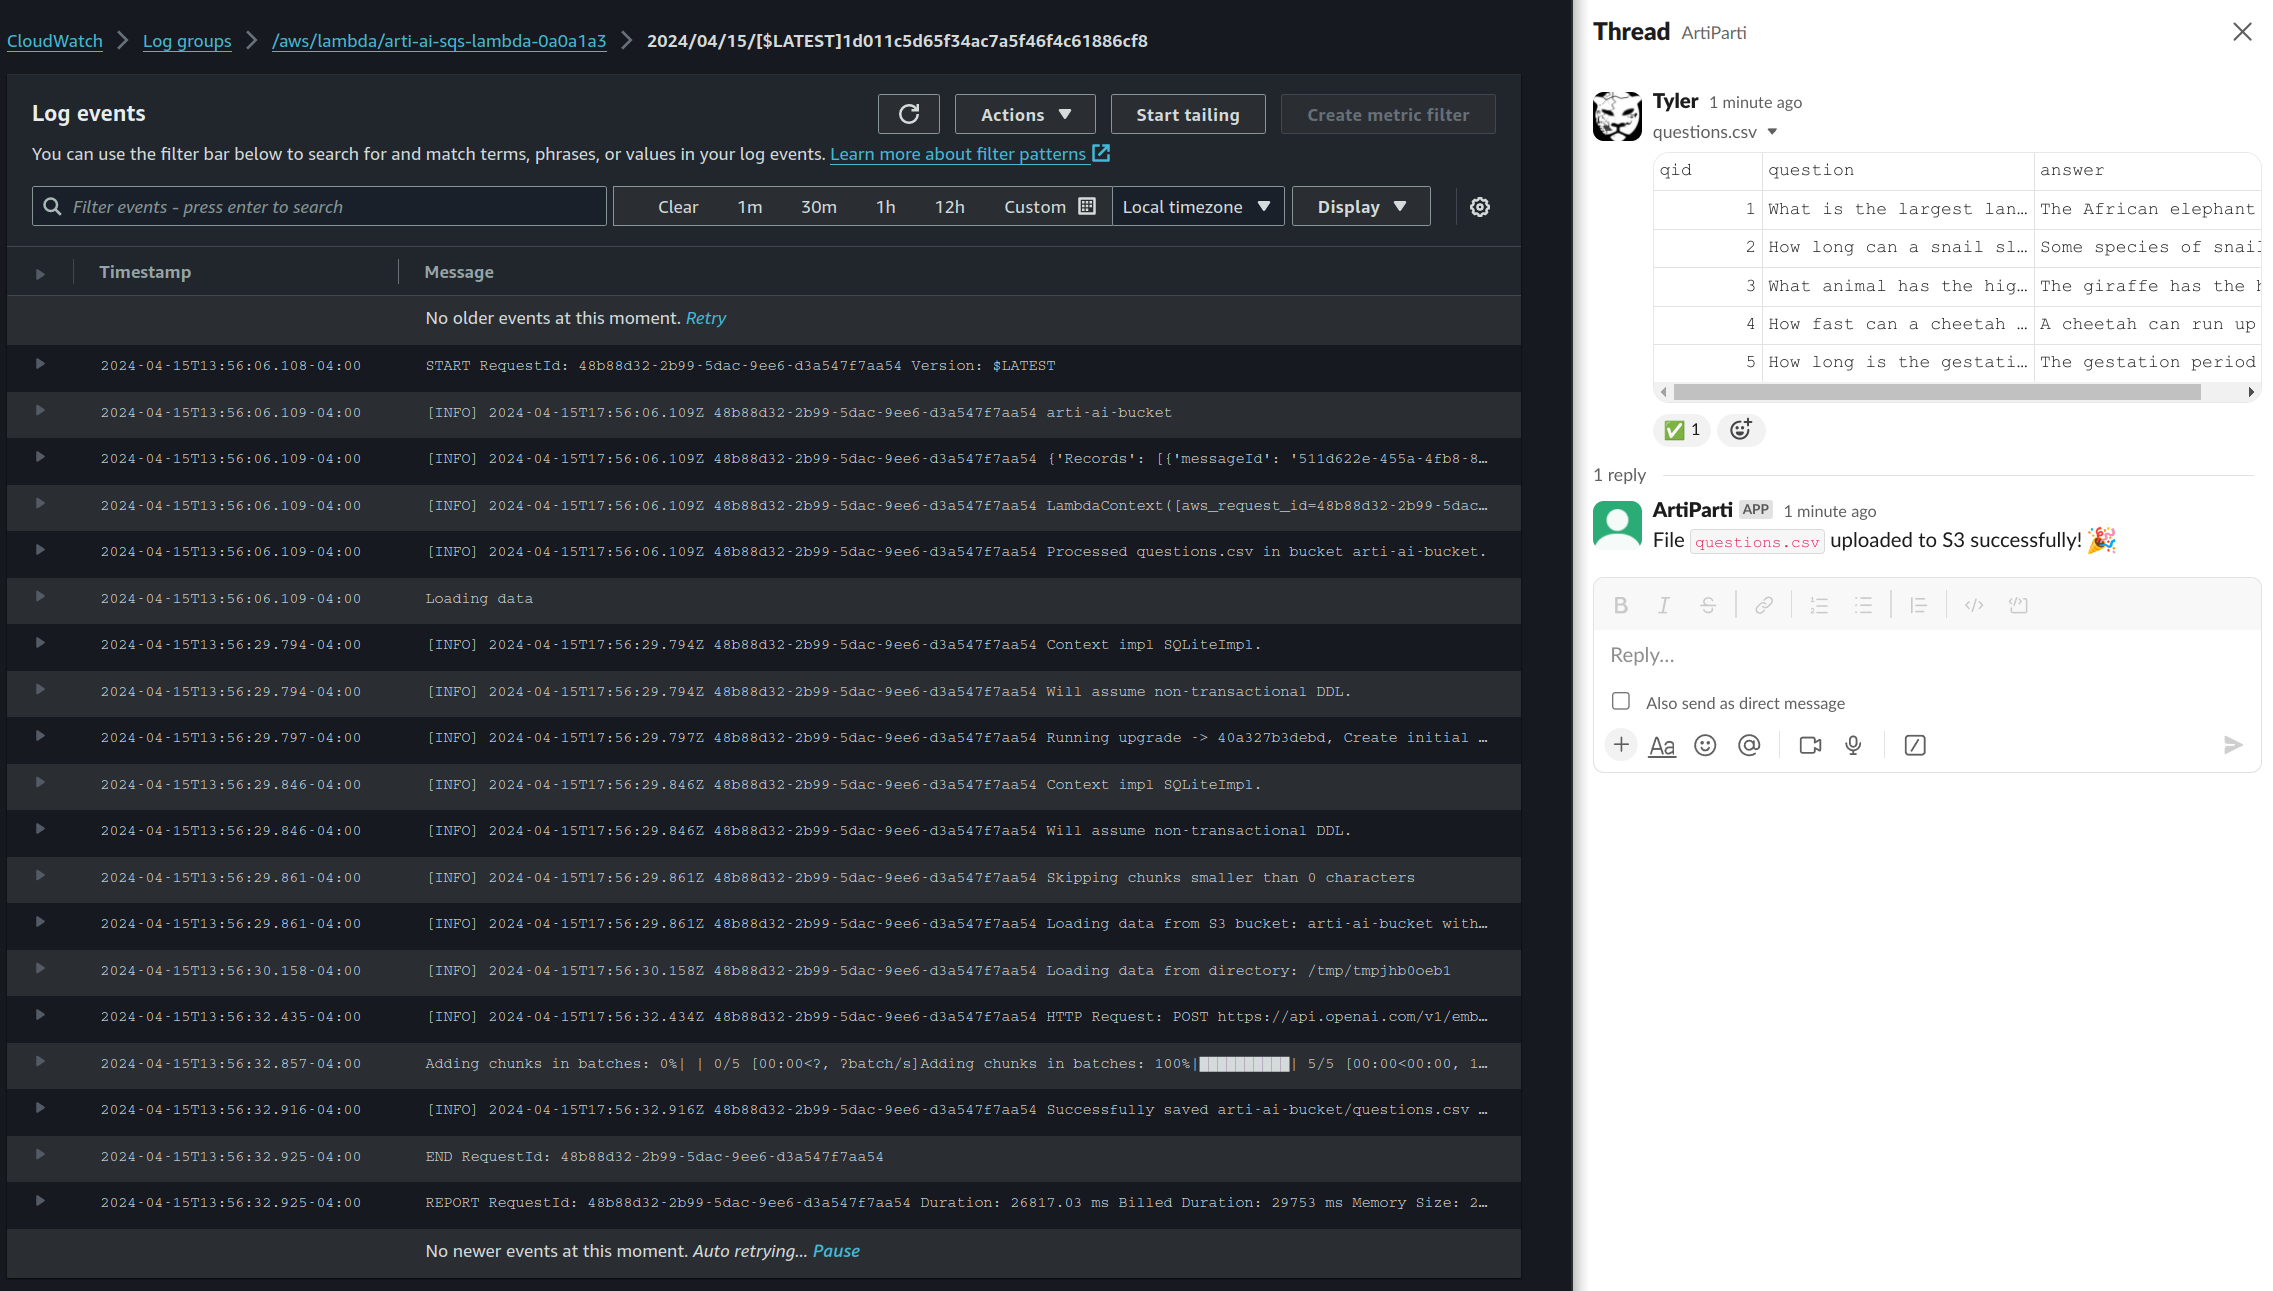Toggle bold formatting in reply box
Viewport: 2273px width, 1291px height.
point(1621,605)
